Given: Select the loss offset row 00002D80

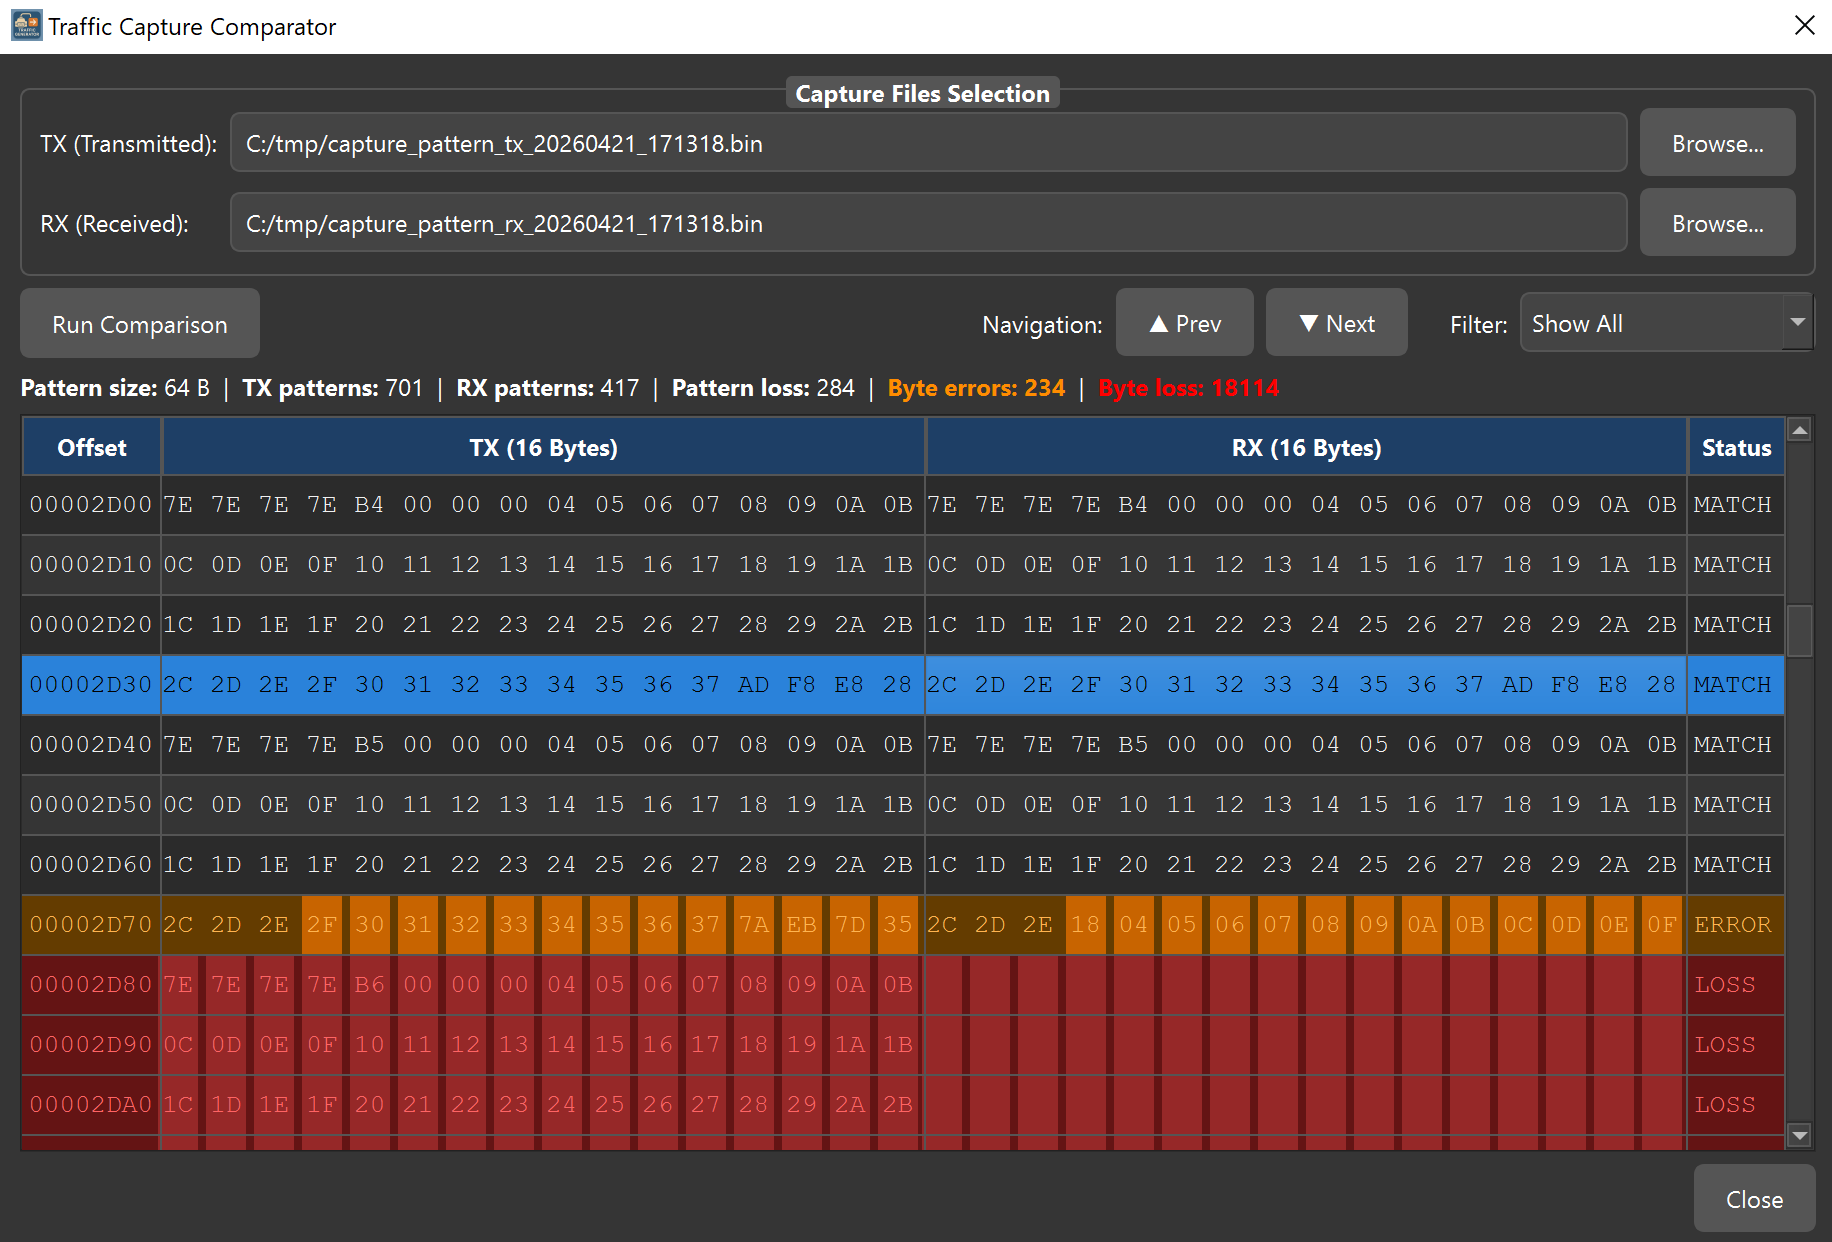Looking at the screenshot, I should (x=903, y=985).
